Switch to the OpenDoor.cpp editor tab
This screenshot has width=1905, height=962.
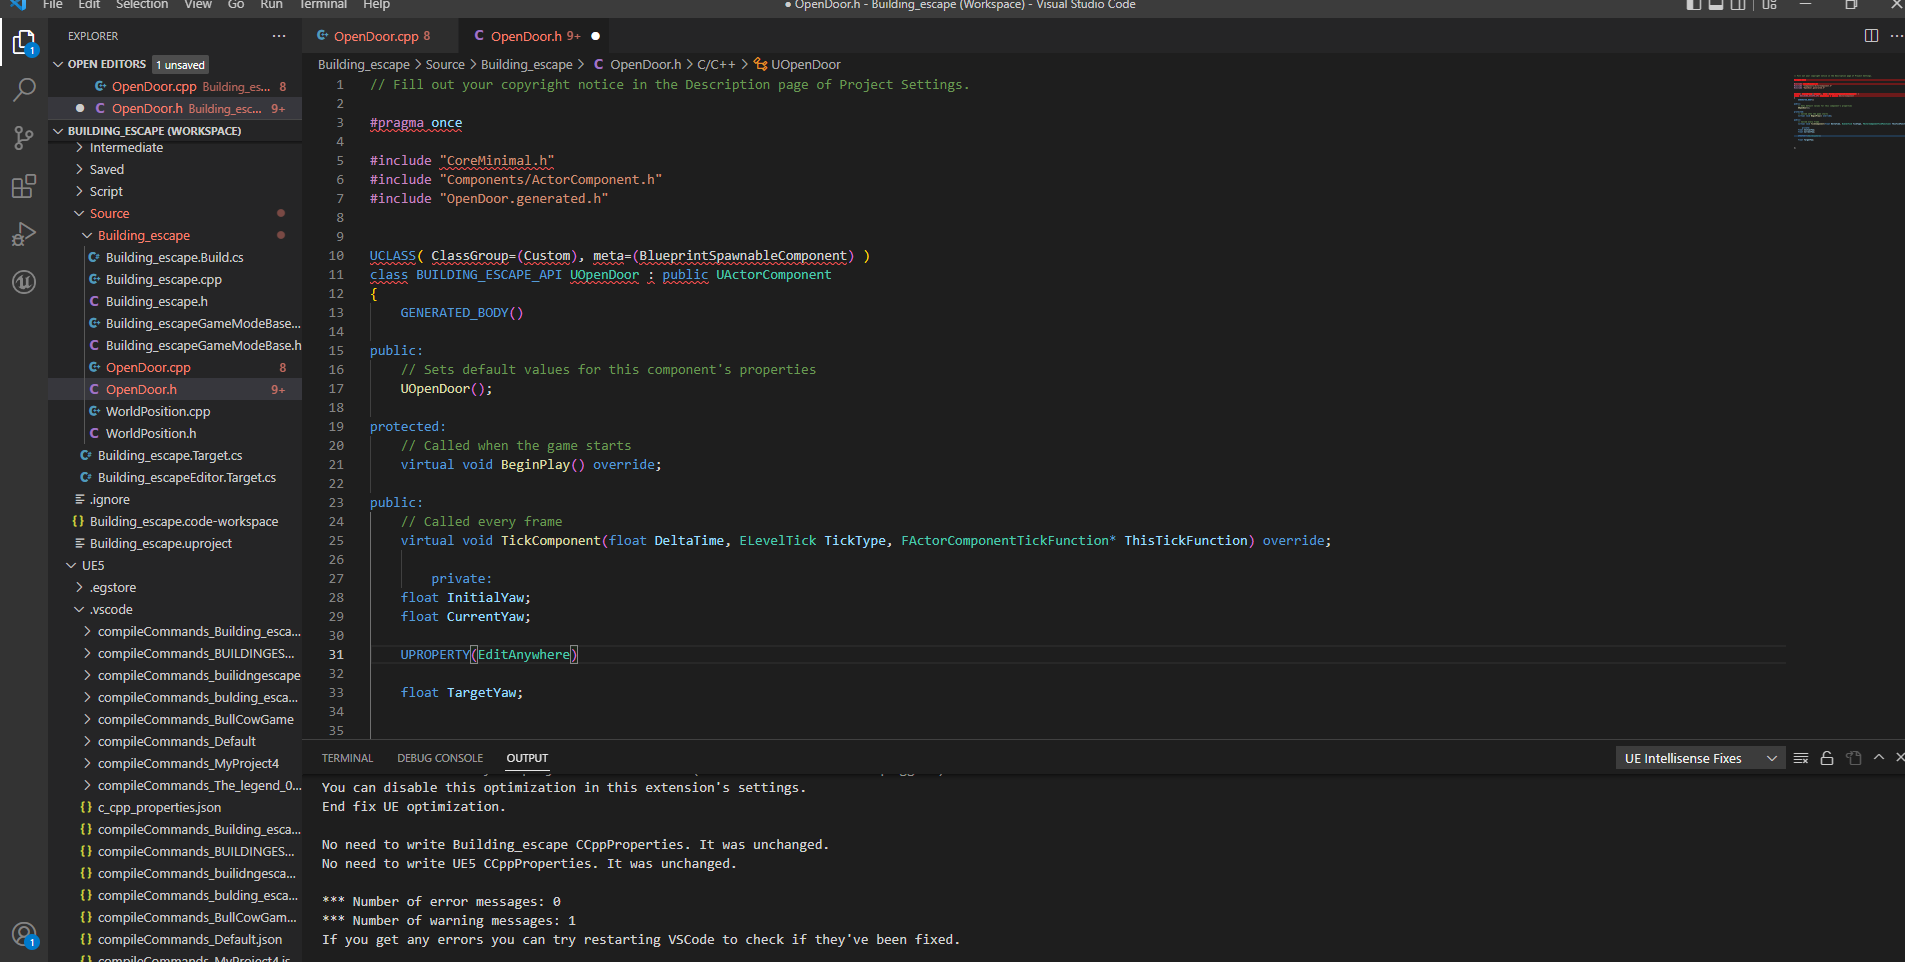point(375,36)
